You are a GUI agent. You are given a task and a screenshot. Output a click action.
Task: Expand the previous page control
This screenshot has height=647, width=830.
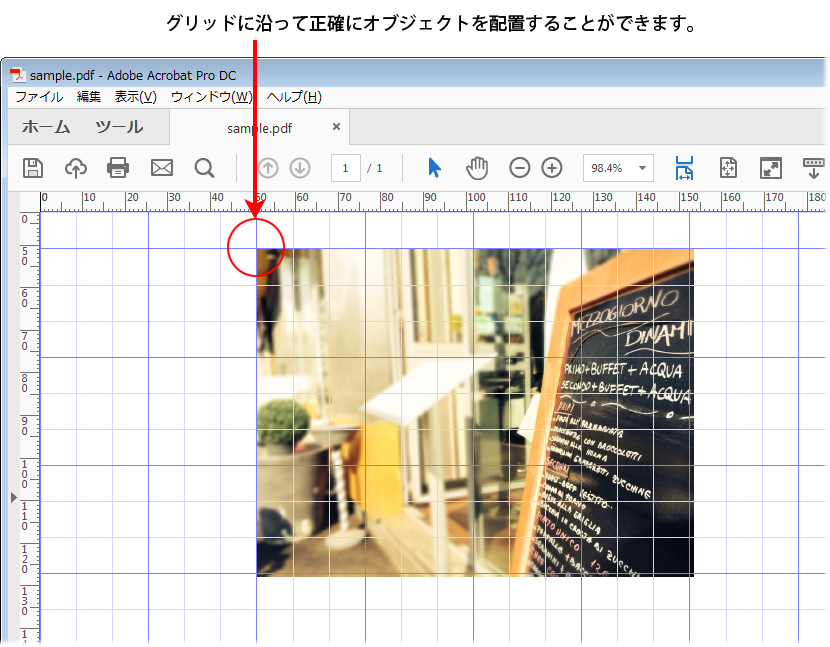tap(267, 167)
